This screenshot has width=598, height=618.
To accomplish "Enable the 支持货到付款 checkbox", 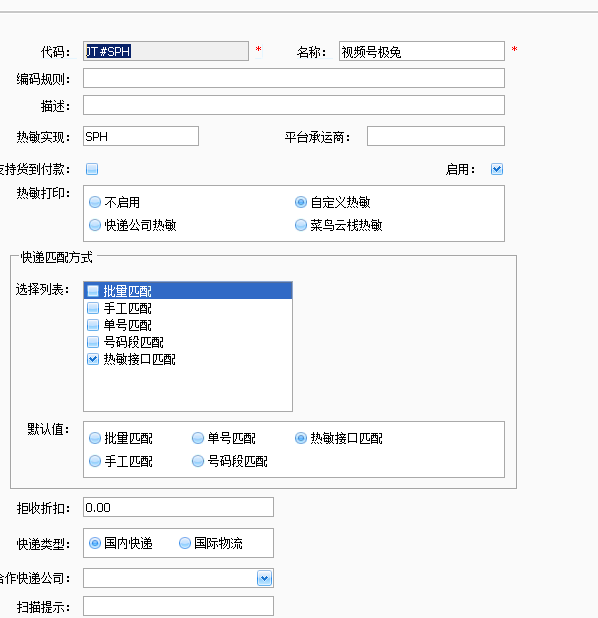I will 92,169.
